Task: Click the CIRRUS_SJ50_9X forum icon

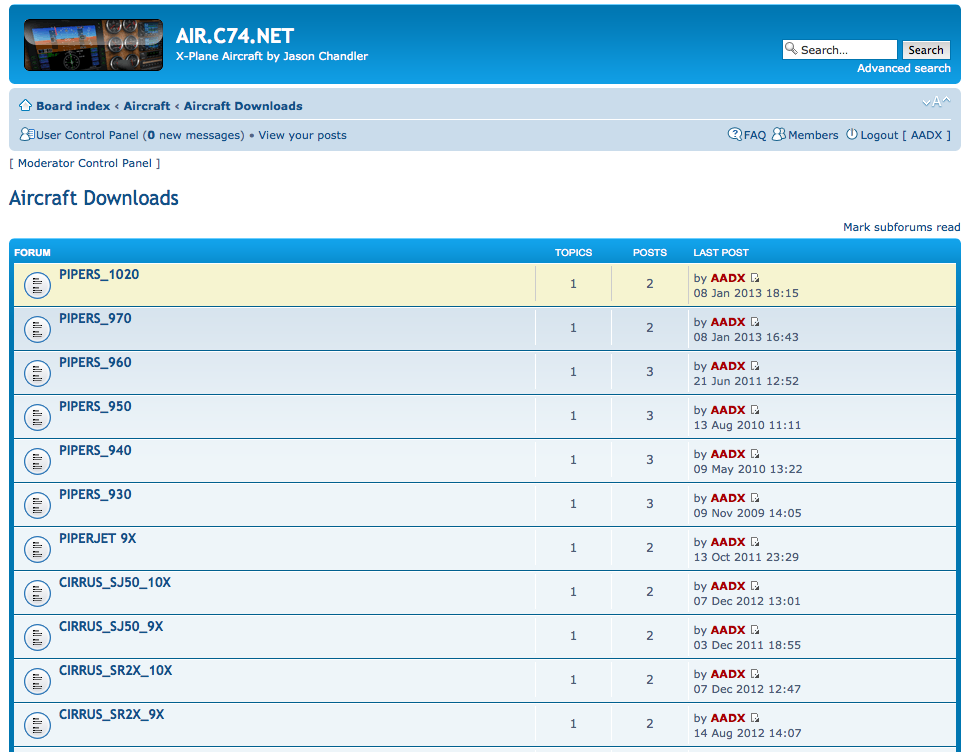Action: point(37,637)
